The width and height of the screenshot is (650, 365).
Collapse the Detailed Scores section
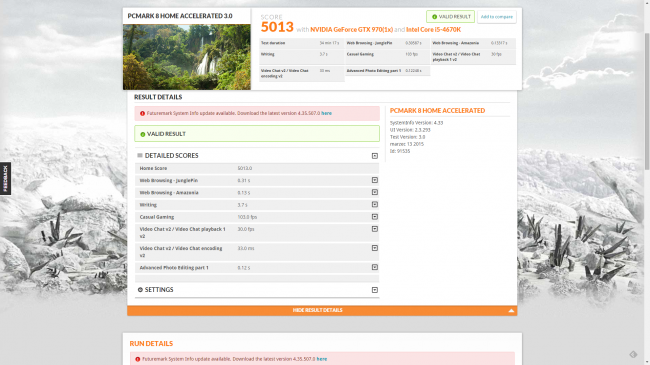point(375,156)
